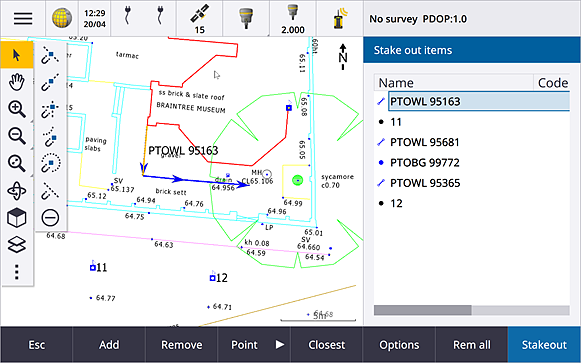Clear snap tools with minus circle
The image size is (581, 363).
point(50,217)
